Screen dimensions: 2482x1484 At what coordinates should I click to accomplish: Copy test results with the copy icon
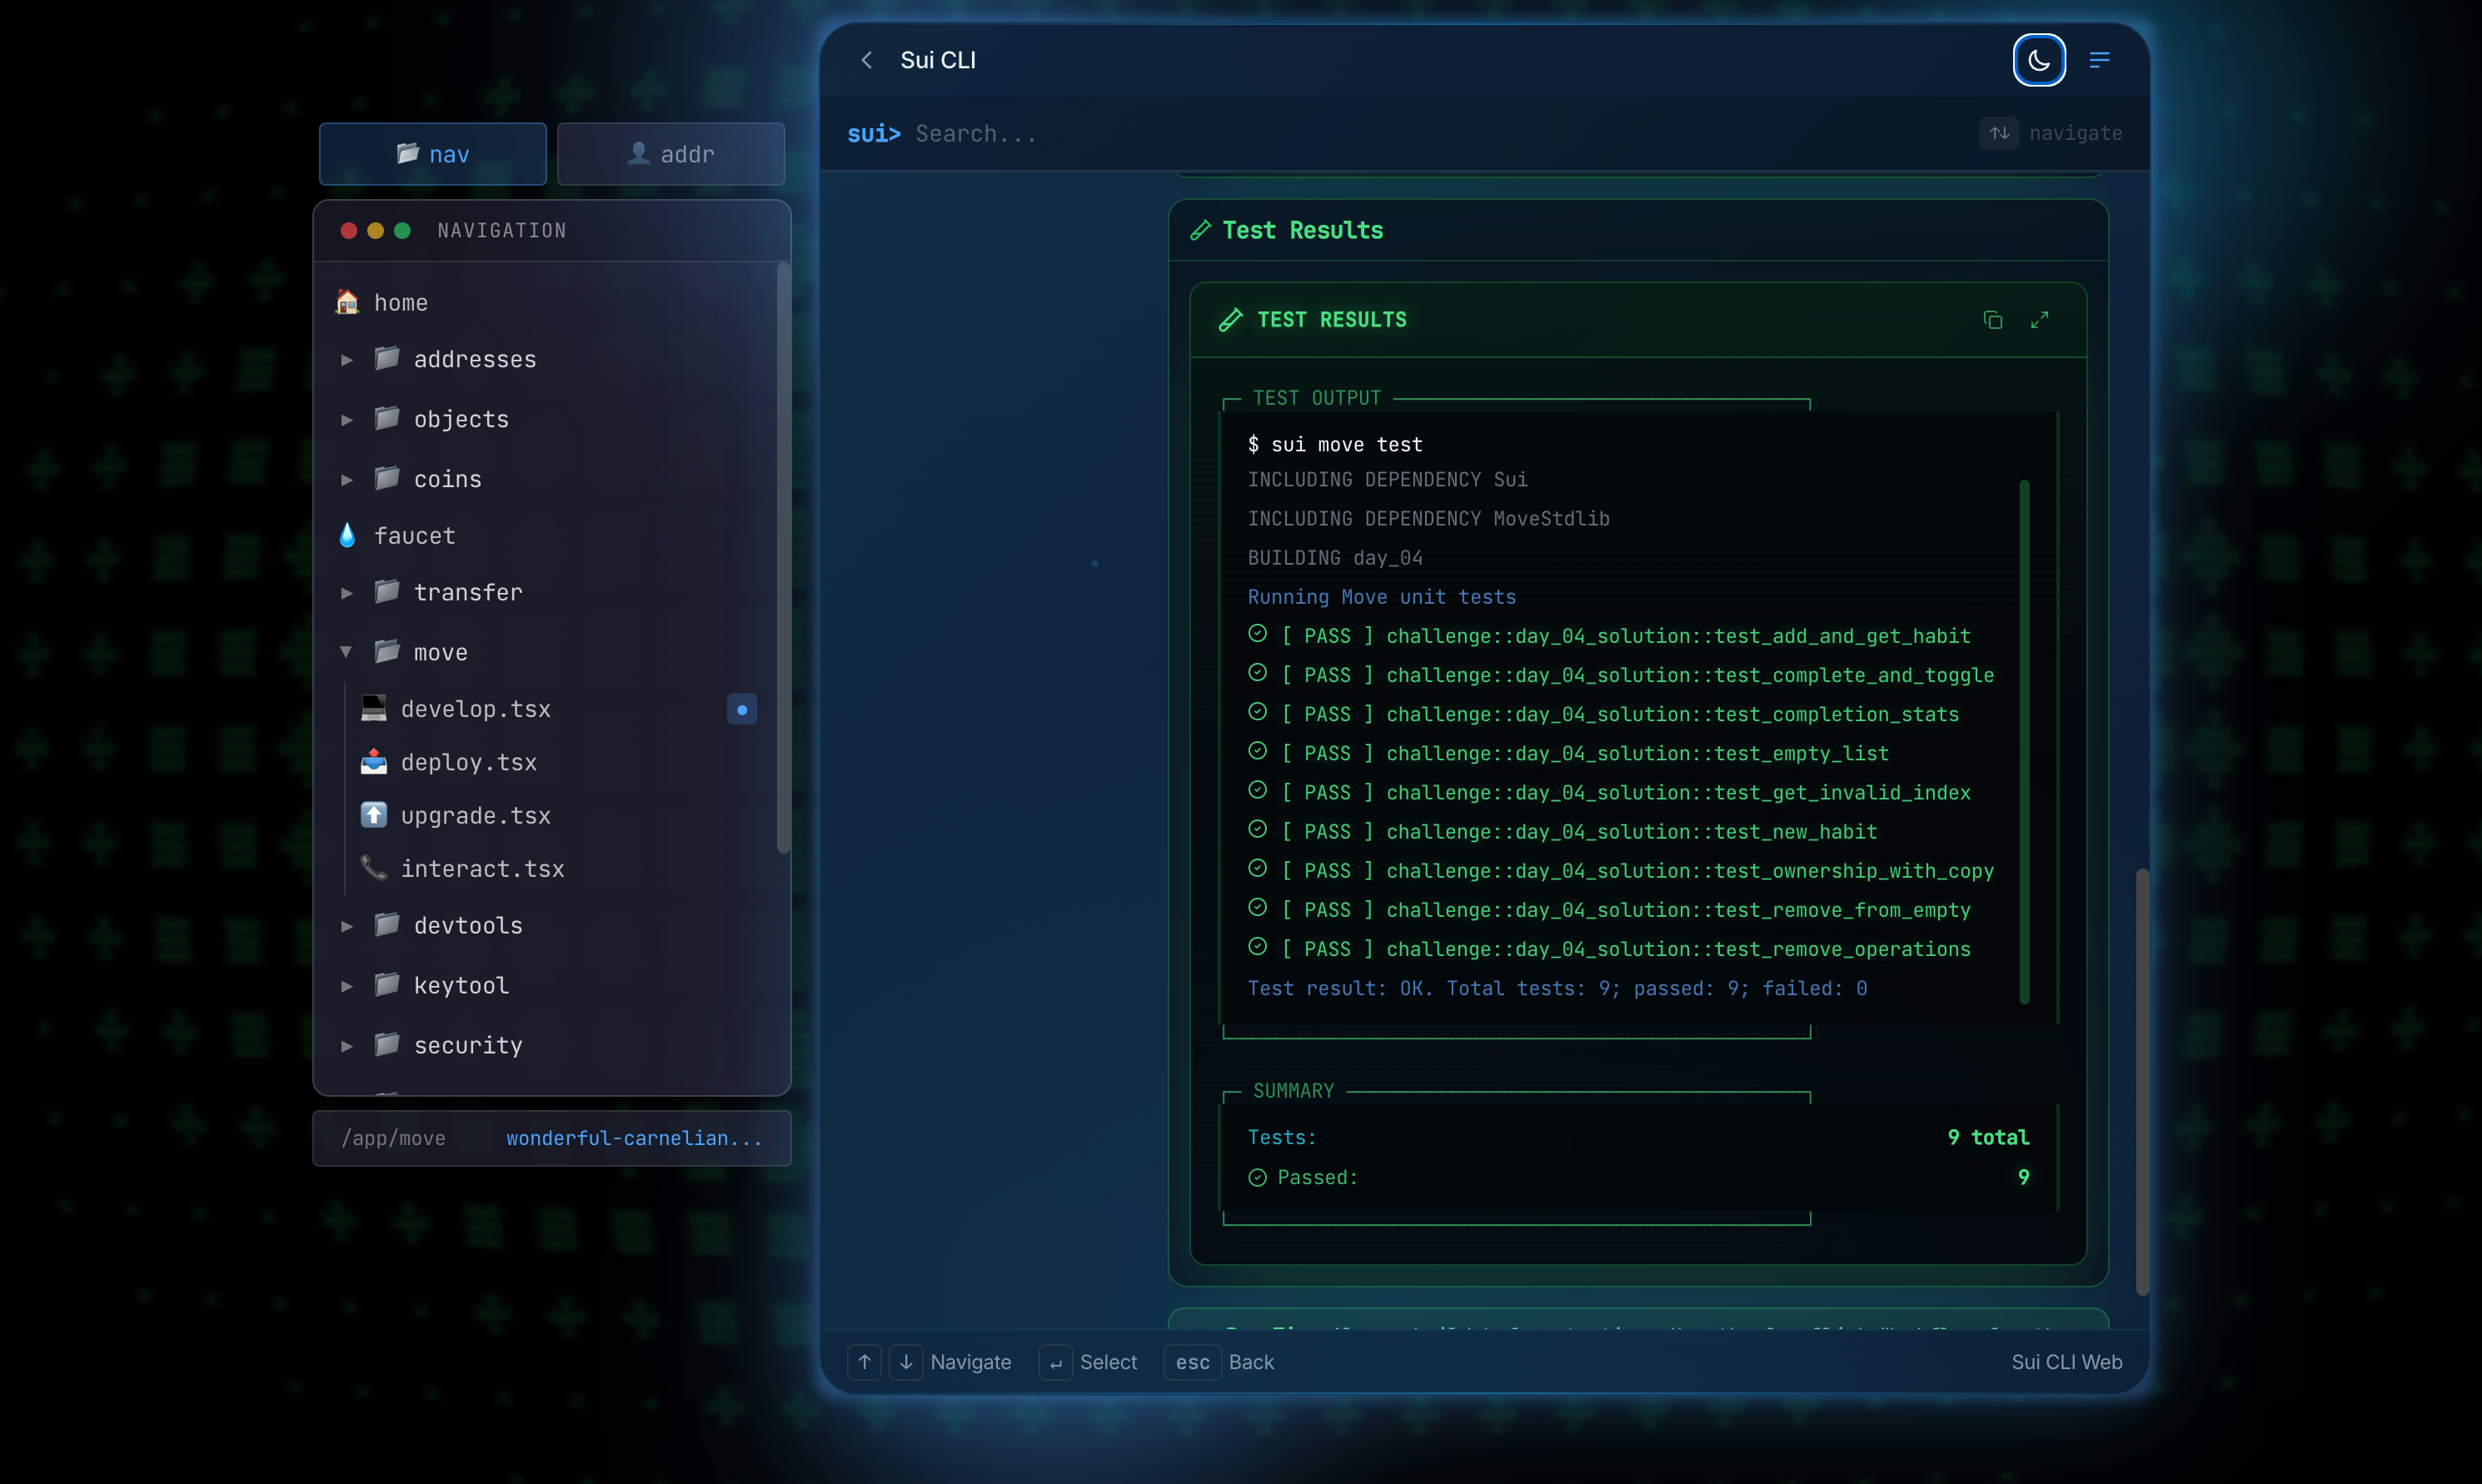point(1992,320)
